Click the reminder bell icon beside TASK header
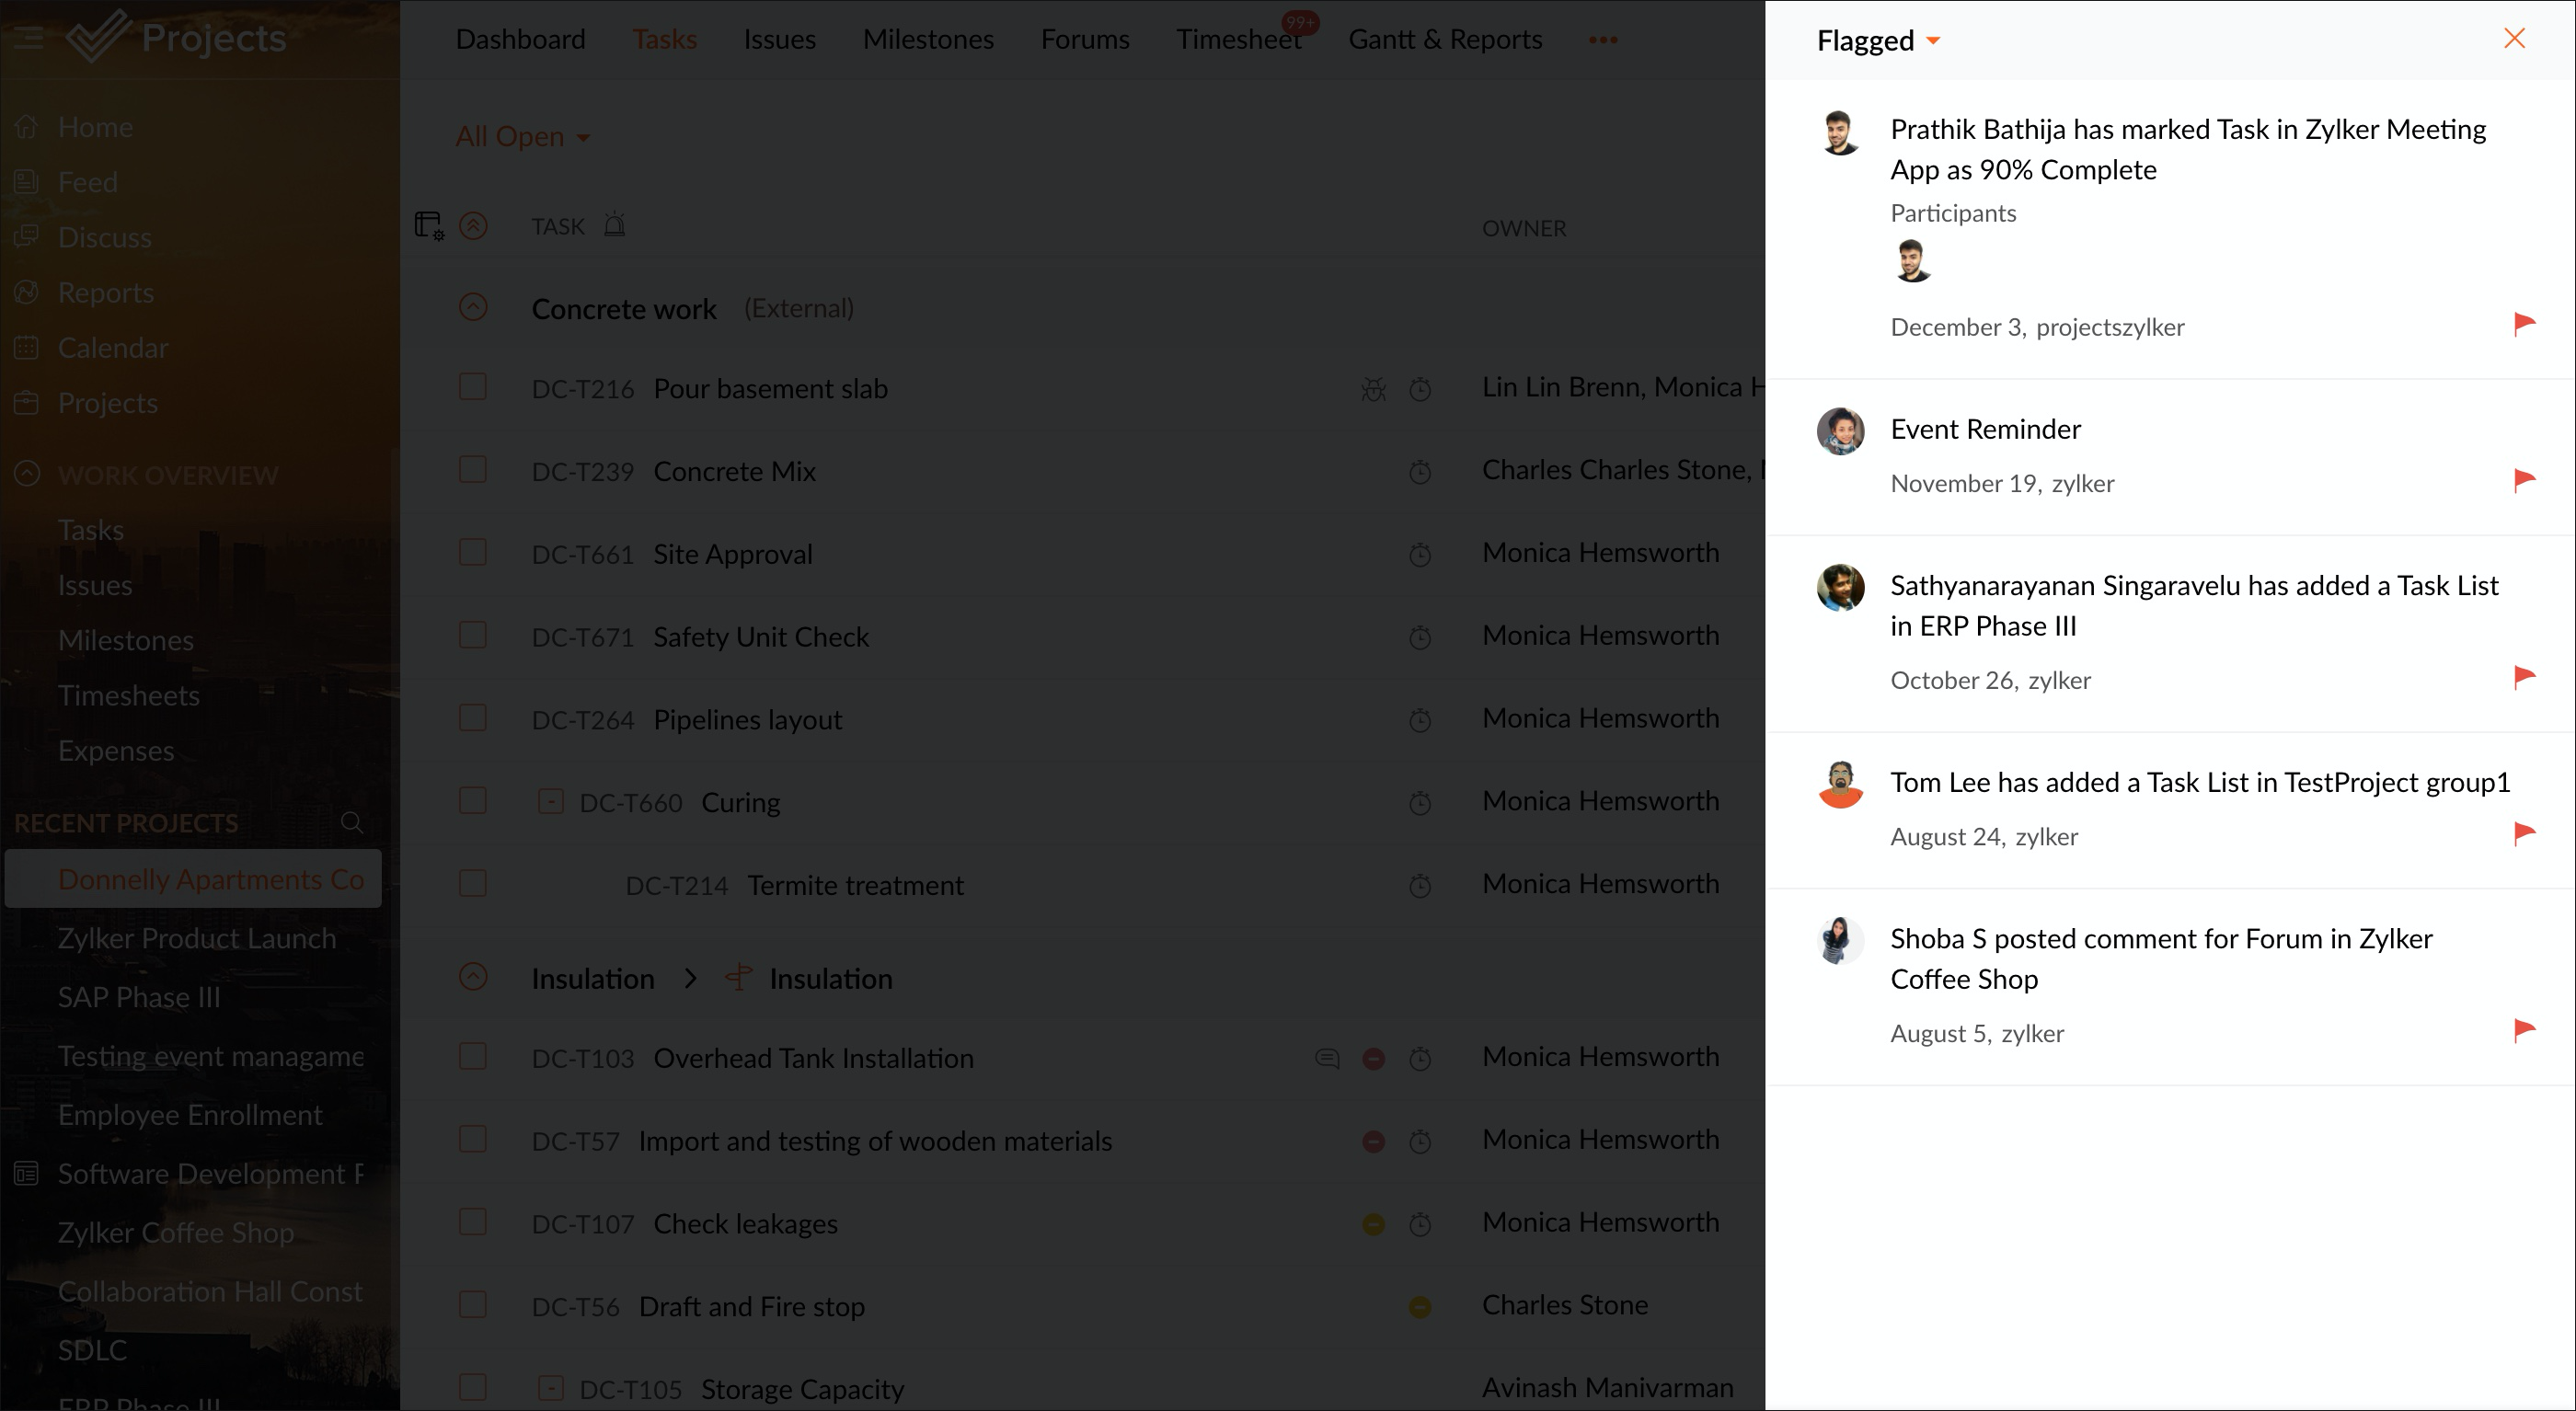 click(614, 226)
